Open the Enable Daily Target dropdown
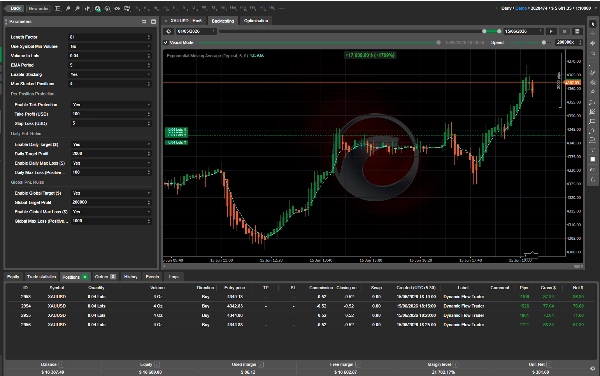This screenshot has width=600, height=376. (x=111, y=144)
